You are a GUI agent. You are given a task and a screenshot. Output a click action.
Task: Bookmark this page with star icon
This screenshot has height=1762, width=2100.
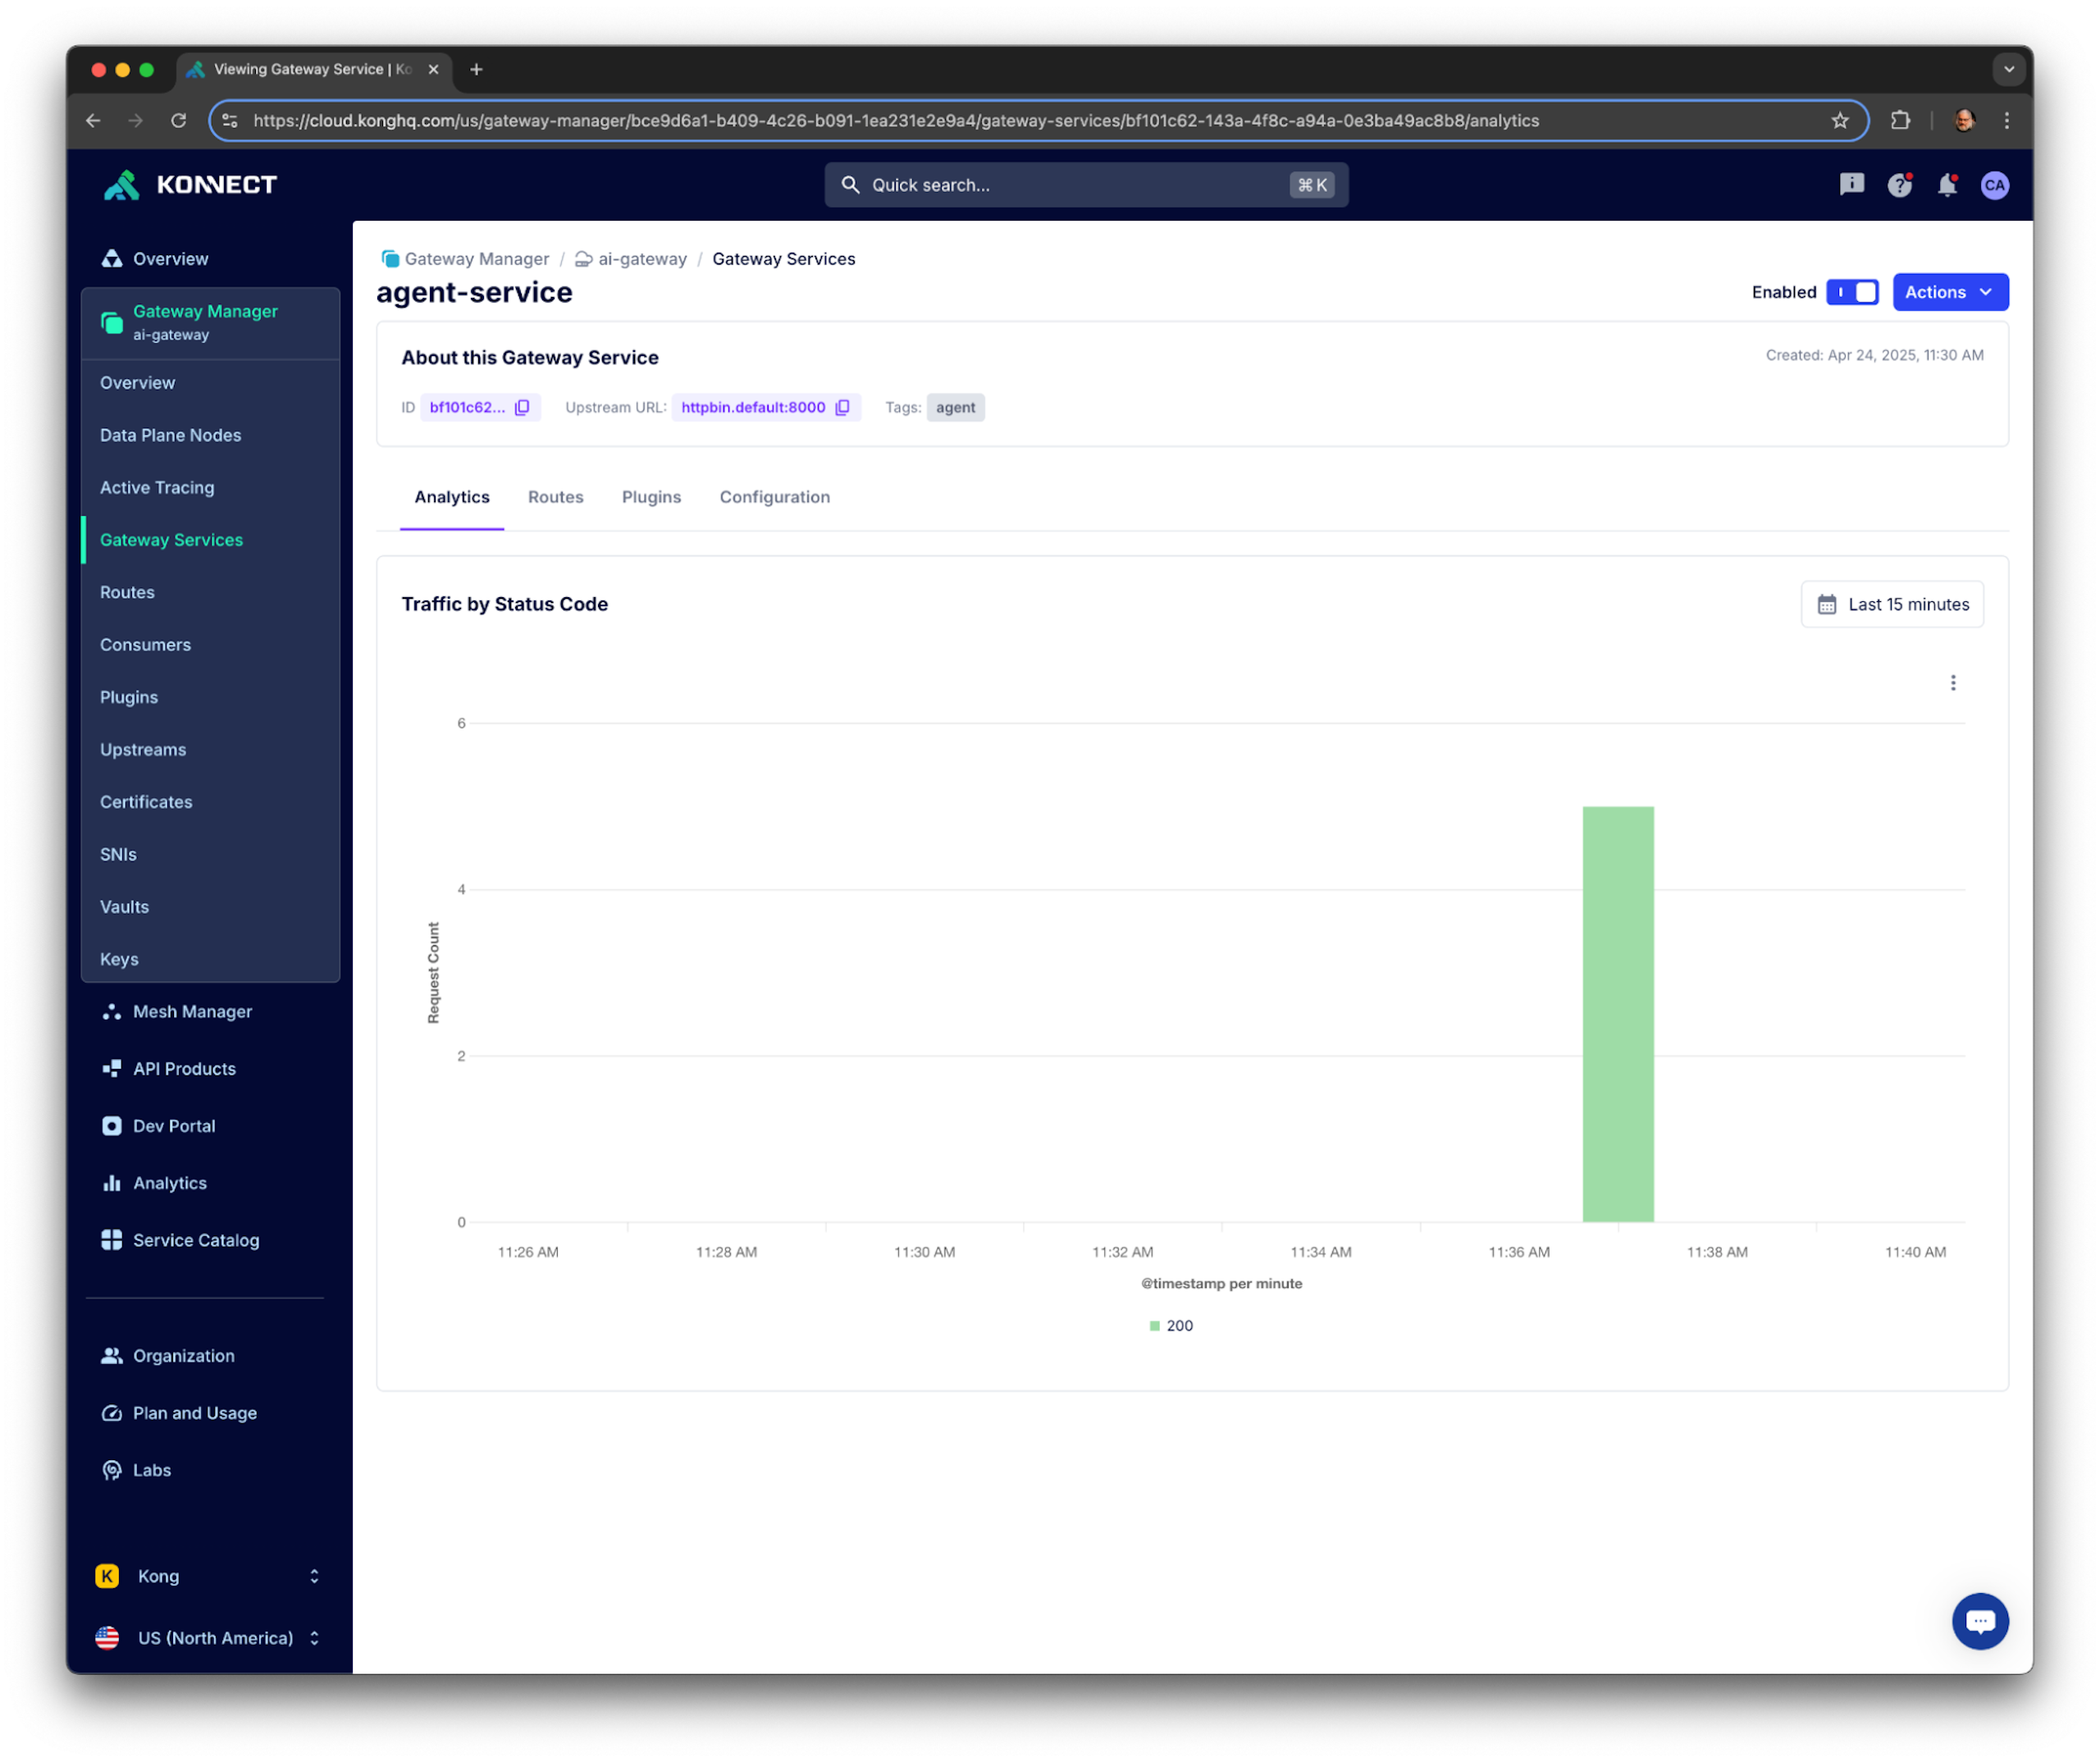(x=1839, y=121)
